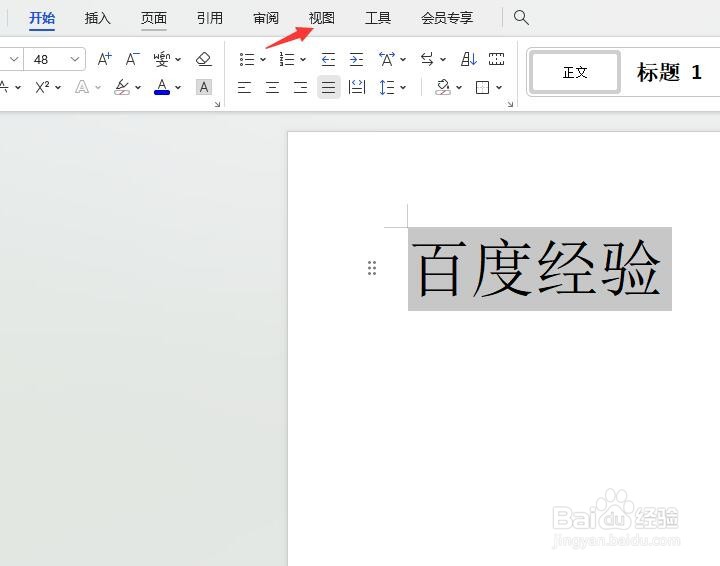Open the Chinese layout (A with arrows) tool
Image resolution: width=720 pixels, height=566 pixels.
[387, 59]
